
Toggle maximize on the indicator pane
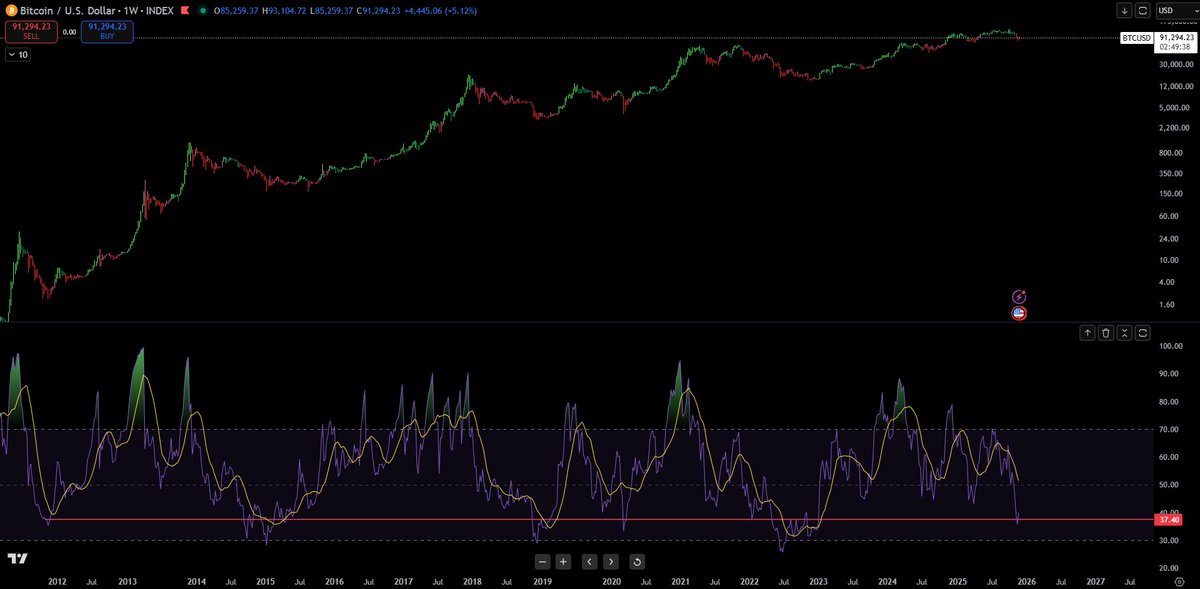tap(1142, 332)
